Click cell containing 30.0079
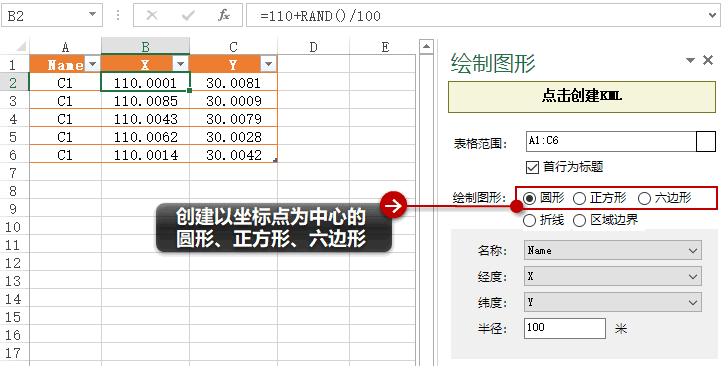Viewport: 724px width, 366px height. coord(233,119)
